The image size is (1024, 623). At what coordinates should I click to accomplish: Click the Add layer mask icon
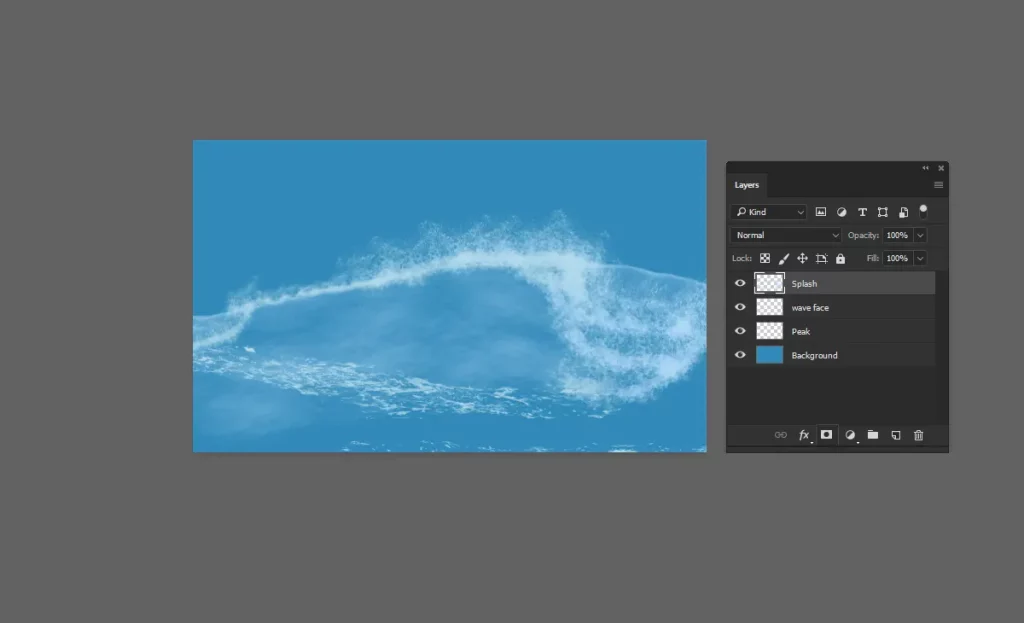[825, 435]
